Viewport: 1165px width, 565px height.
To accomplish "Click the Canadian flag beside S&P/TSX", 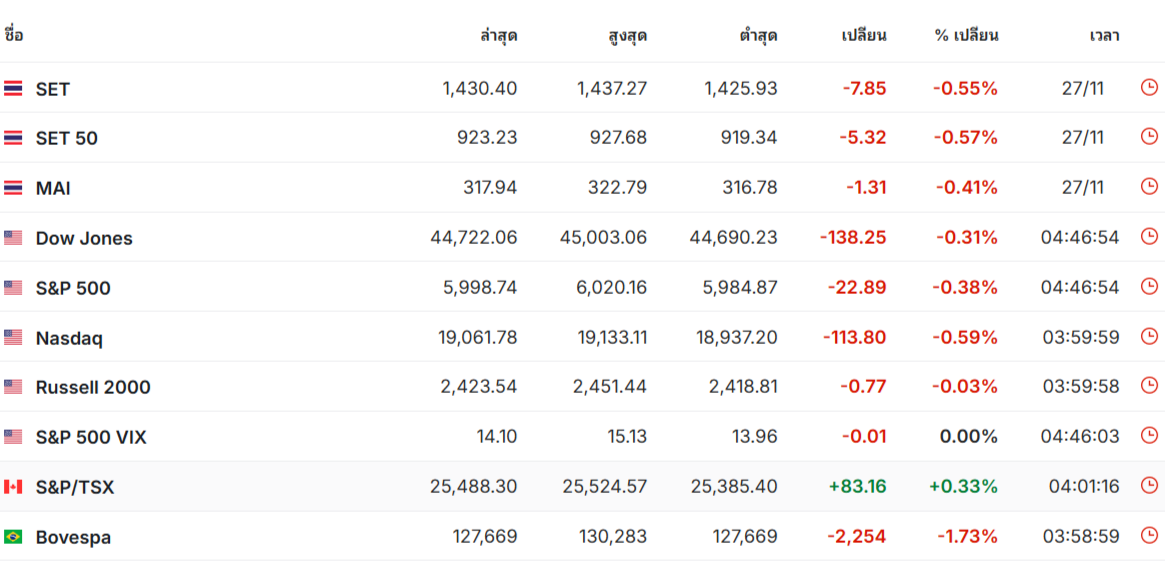I will point(13,487).
